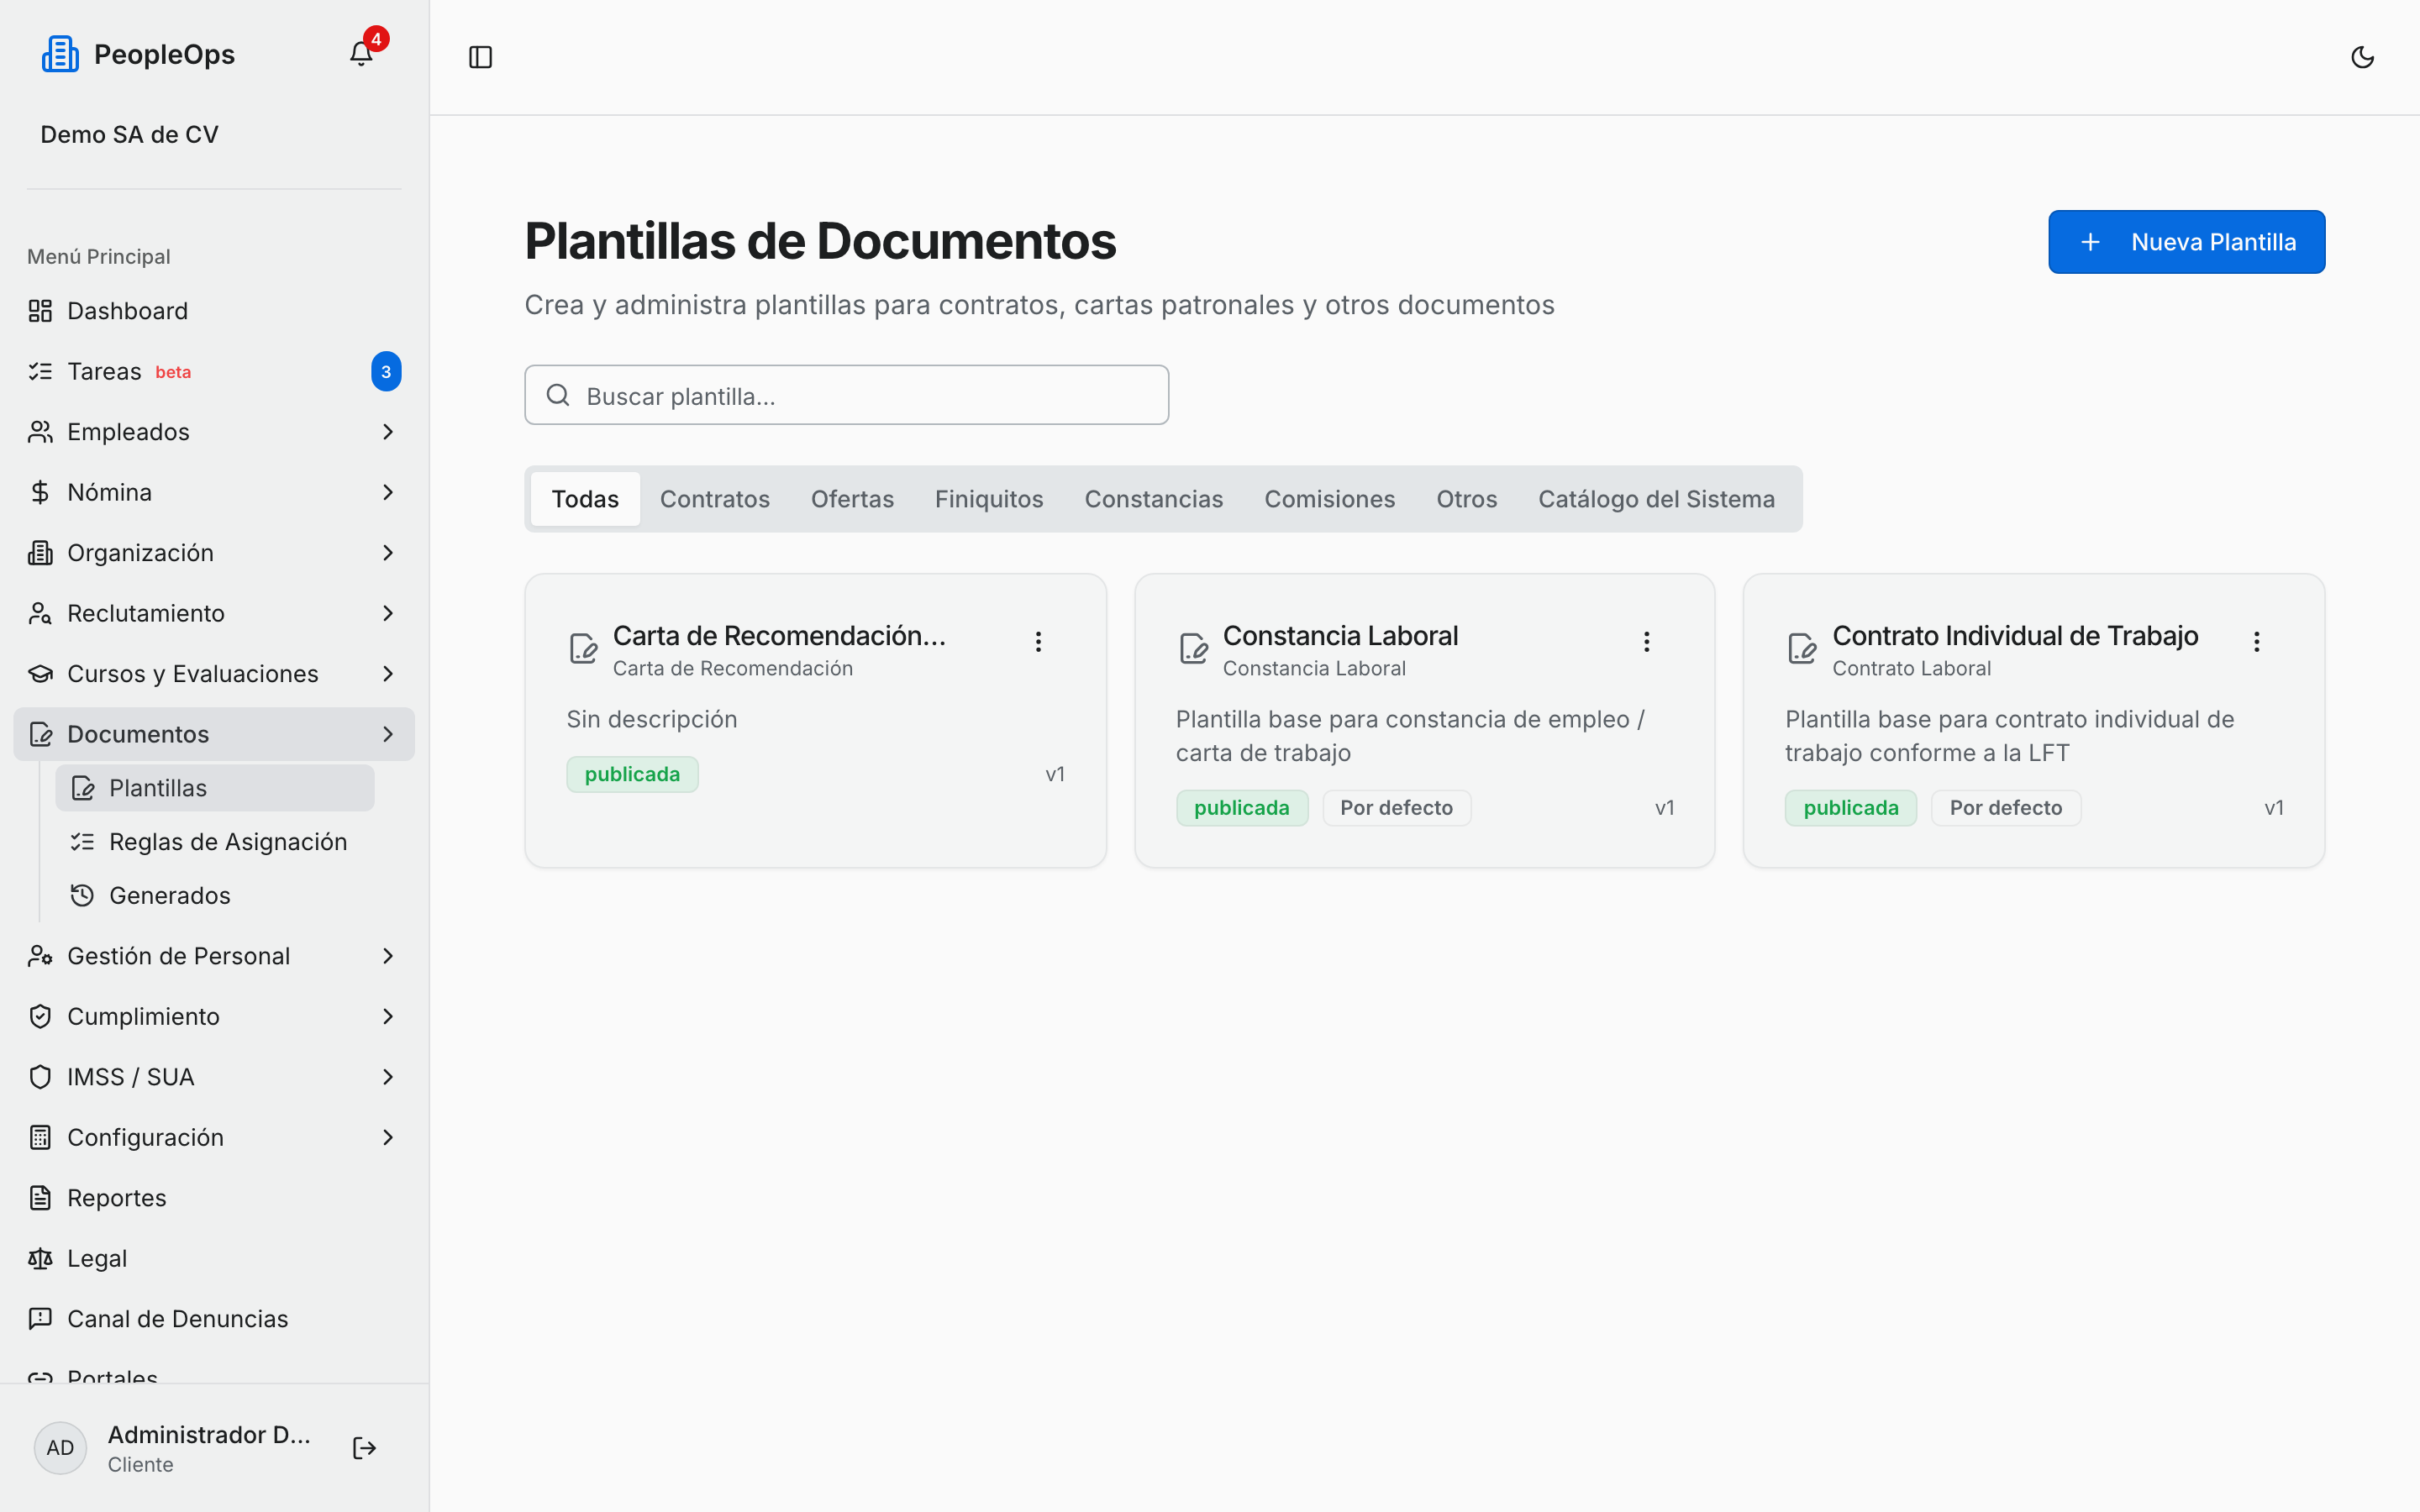The width and height of the screenshot is (2420, 1512).
Task: Click the Contrato Individual card document icon
Action: (x=1802, y=648)
